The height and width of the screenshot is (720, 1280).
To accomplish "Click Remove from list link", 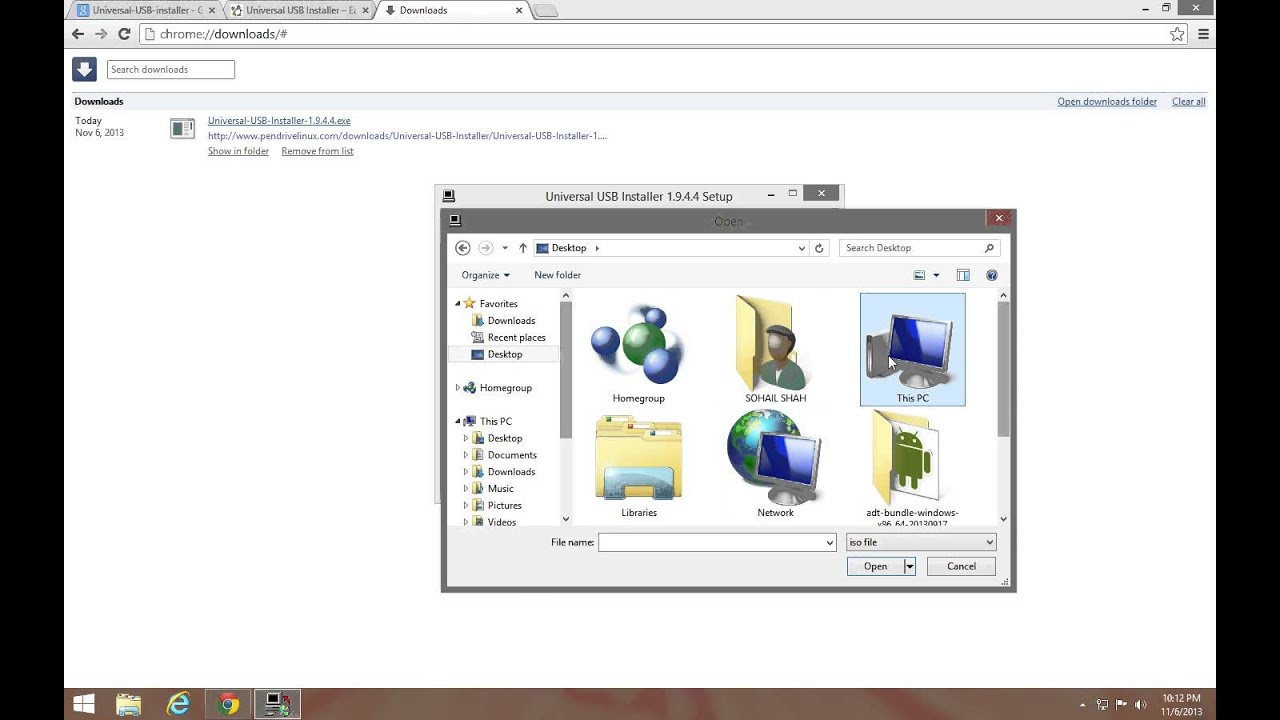I will pyautogui.click(x=317, y=151).
